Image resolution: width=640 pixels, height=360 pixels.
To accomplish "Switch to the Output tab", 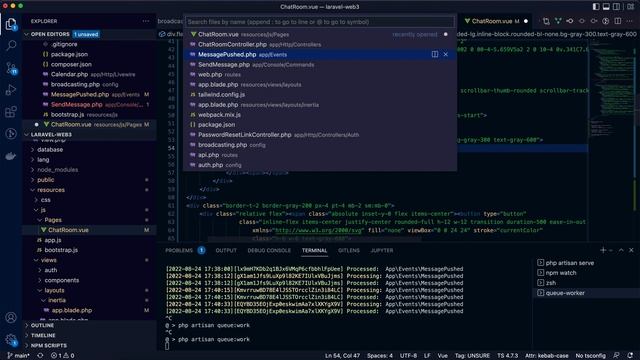I will pos(226,250).
